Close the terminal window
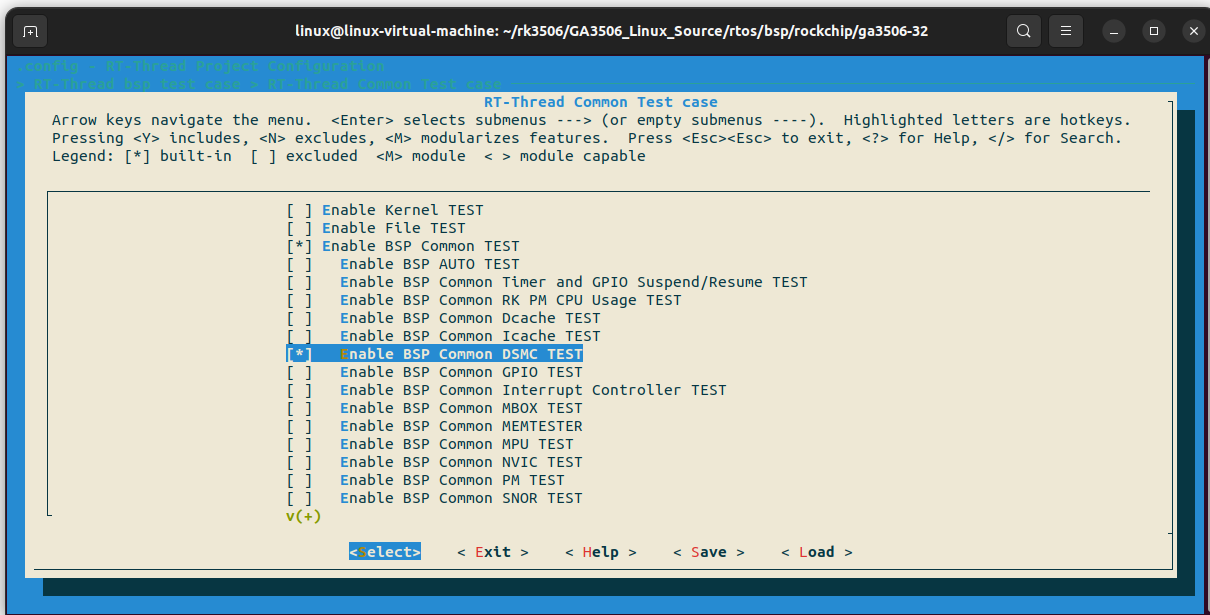 pos(1193,31)
